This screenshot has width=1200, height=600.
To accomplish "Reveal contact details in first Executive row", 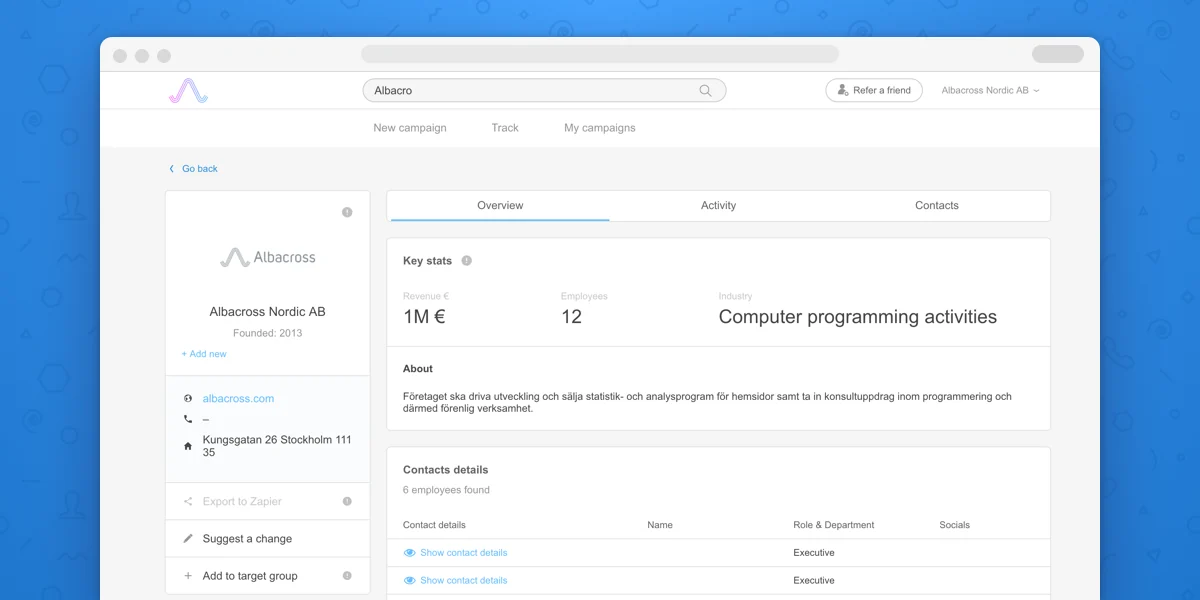I will pyautogui.click(x=455, y=553).
